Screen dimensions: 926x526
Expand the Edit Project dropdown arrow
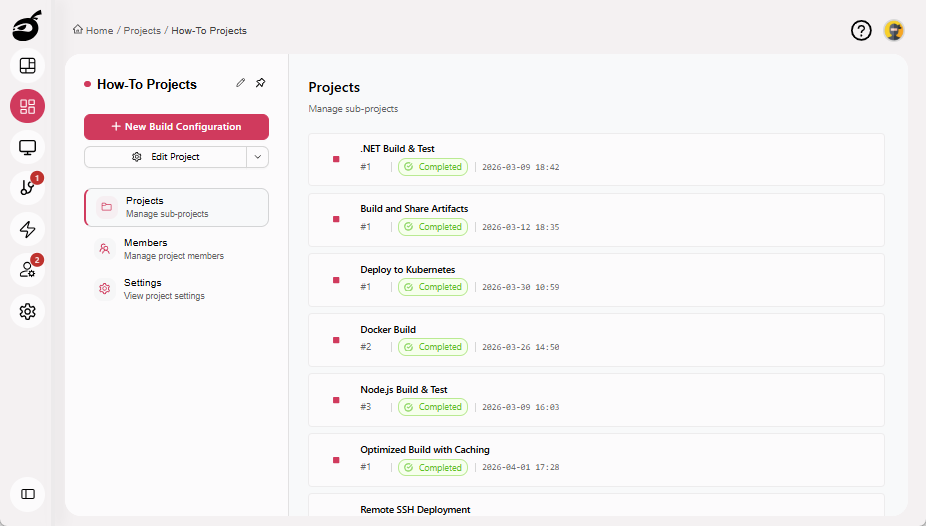(257, 157)
